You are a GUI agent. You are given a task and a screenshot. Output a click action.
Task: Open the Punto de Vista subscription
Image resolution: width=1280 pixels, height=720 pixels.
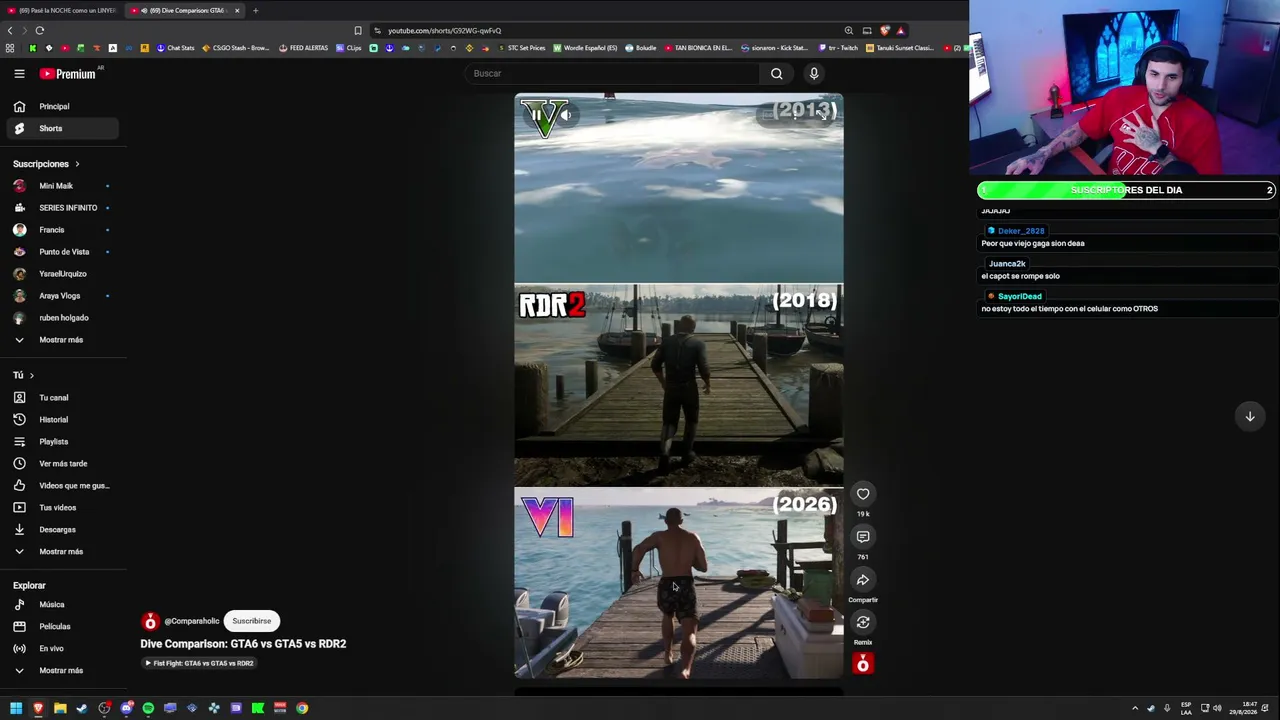coord(64,252)
